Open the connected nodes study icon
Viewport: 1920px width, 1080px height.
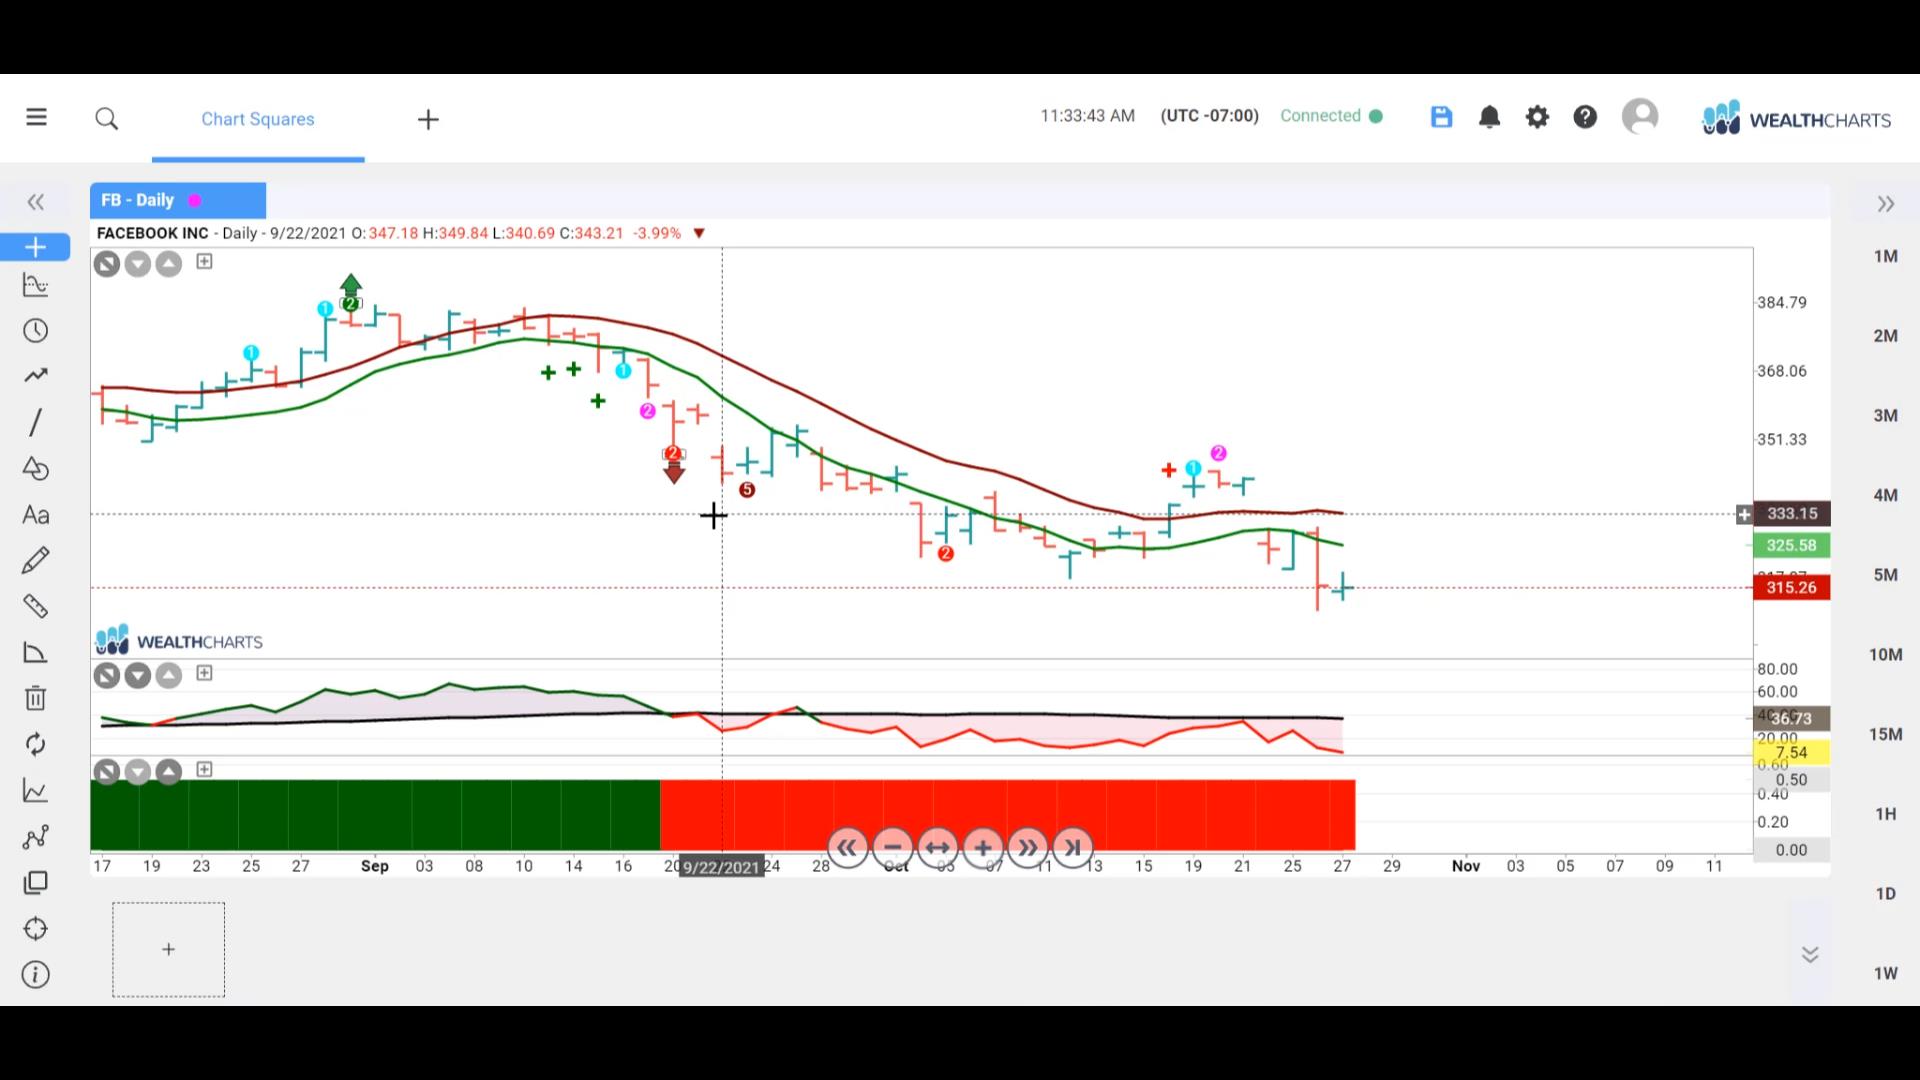tap(35, 837)
